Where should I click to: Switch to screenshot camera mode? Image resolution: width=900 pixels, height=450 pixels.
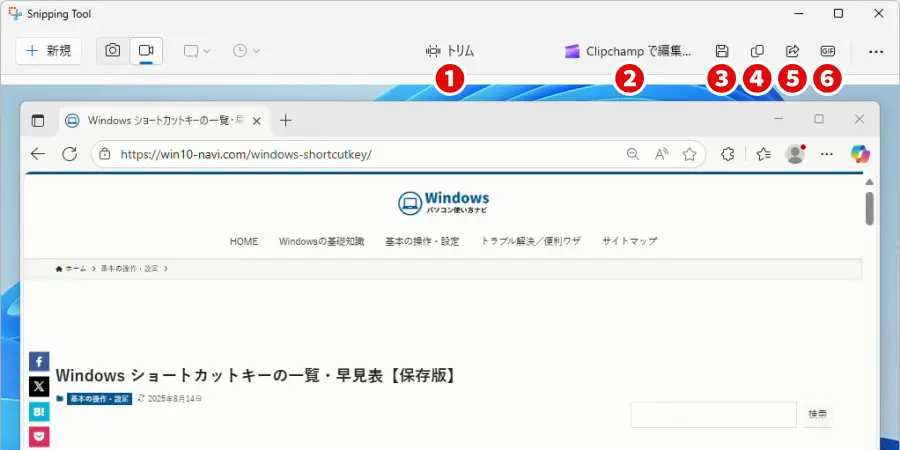point(112,51)
